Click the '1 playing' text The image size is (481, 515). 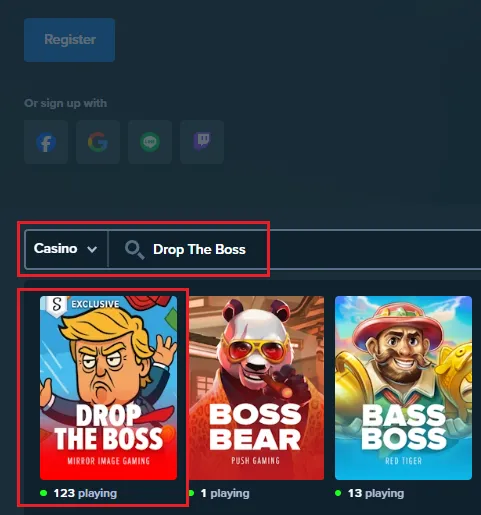click(x=225, y=493)
